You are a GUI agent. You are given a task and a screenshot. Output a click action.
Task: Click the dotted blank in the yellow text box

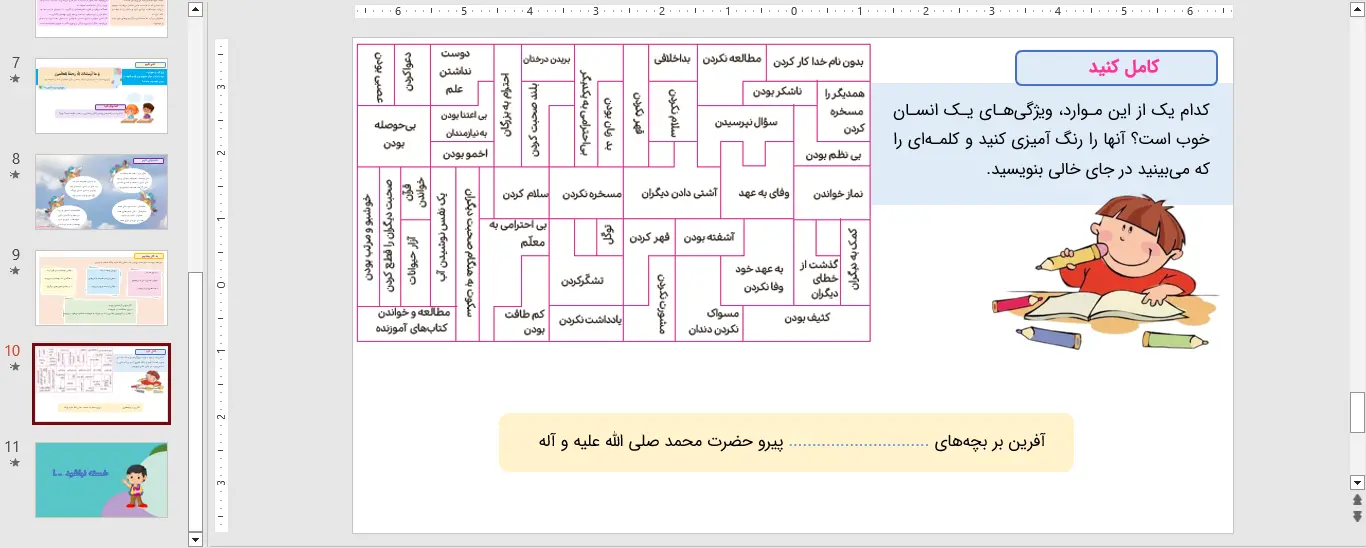pyautogui.click(x=858, y=442)
